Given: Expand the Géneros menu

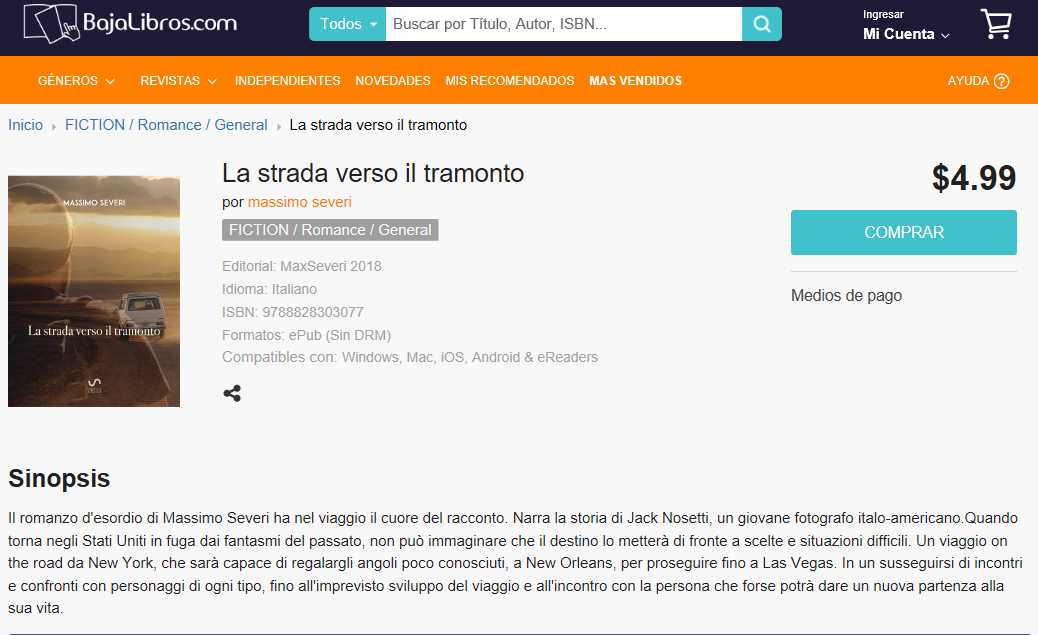Looking at the screenshot, I should 76,81.
